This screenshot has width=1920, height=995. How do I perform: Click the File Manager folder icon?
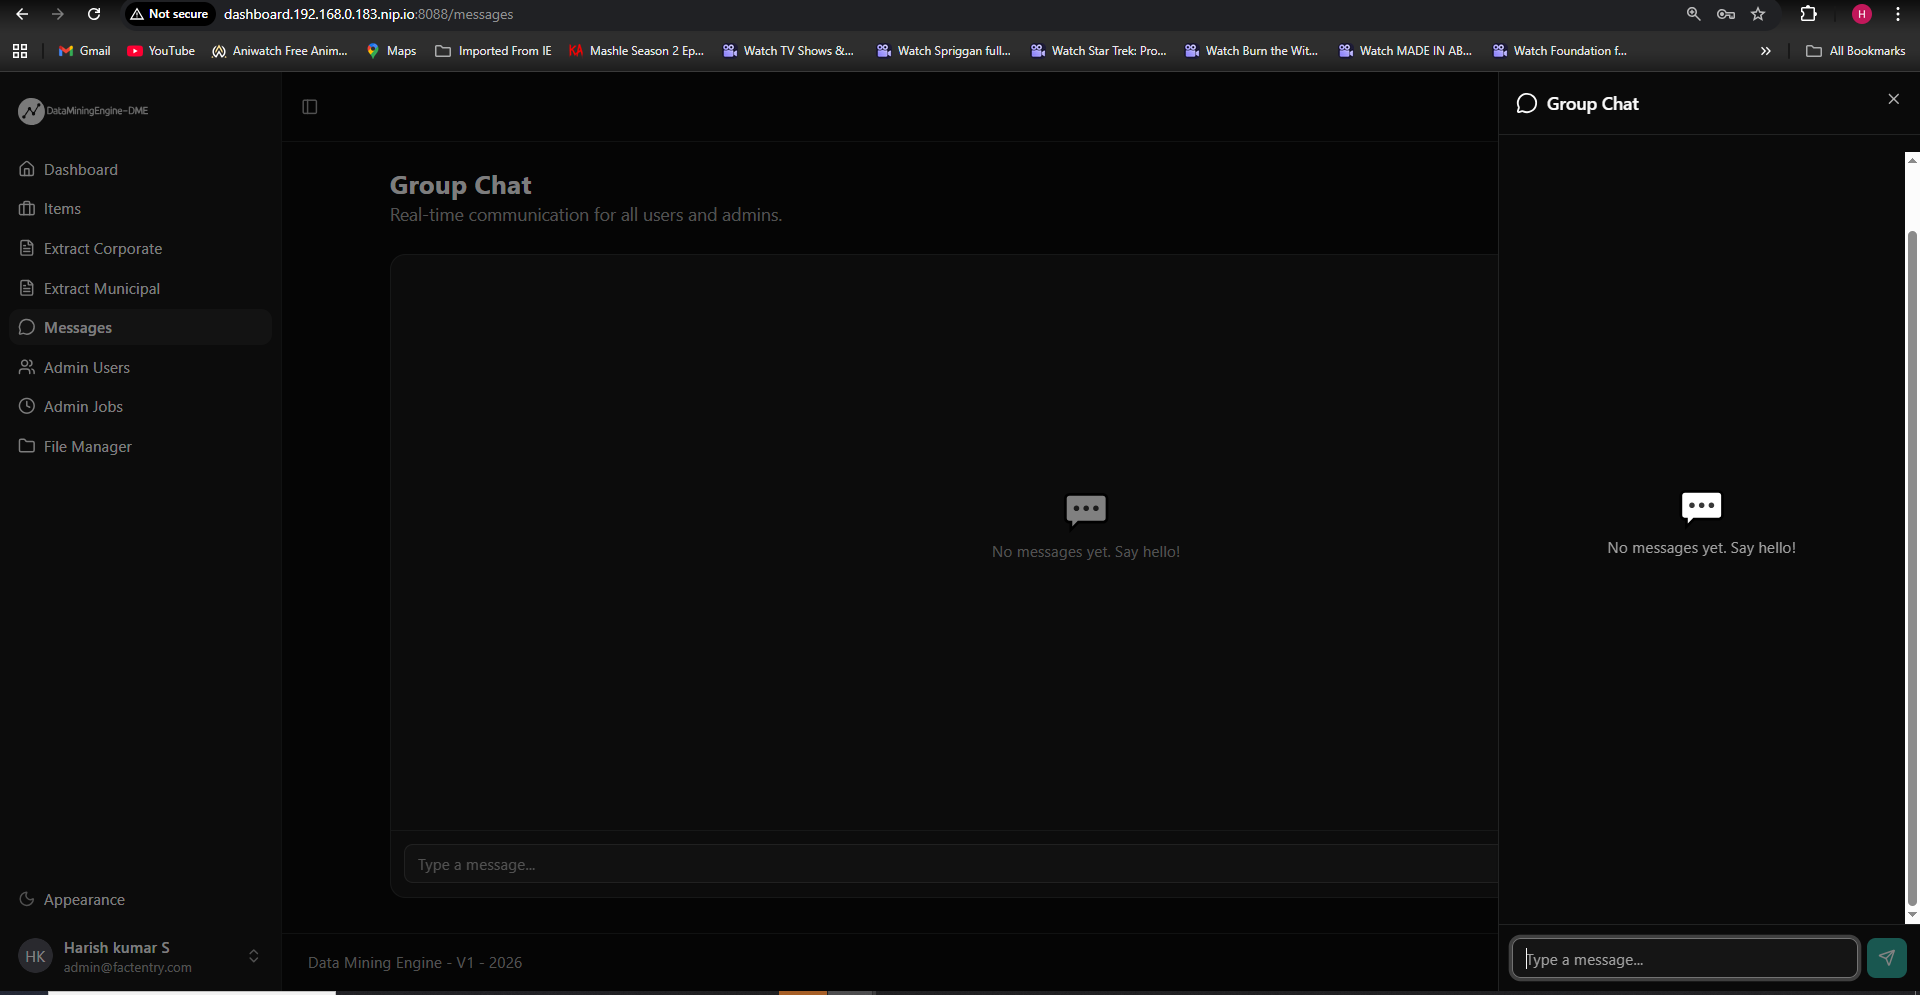pos(27,446)
